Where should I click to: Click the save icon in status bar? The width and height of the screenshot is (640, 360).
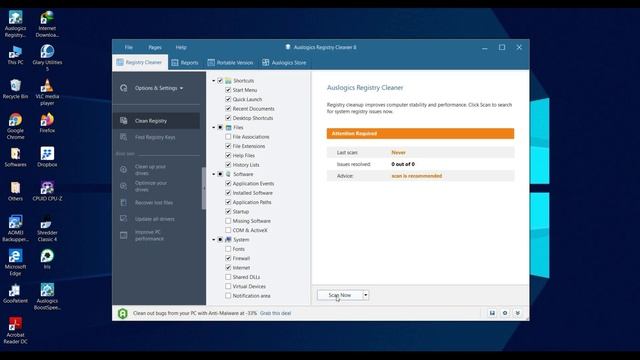click(x=492, y=313)
